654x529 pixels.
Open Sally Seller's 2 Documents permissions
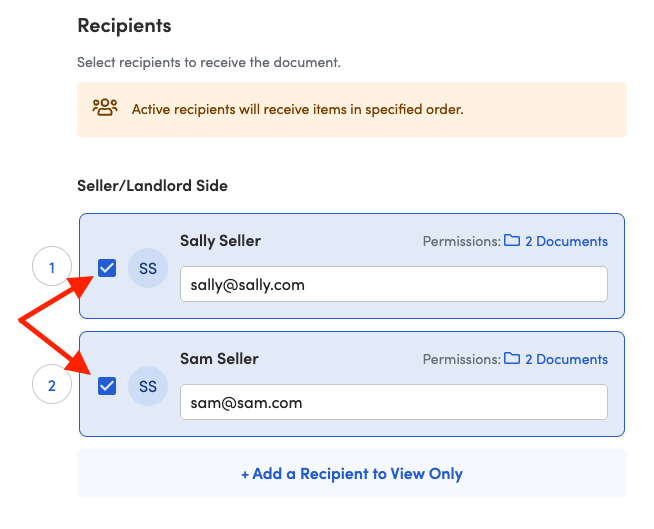pyautogui.click(x=566, y=241)
